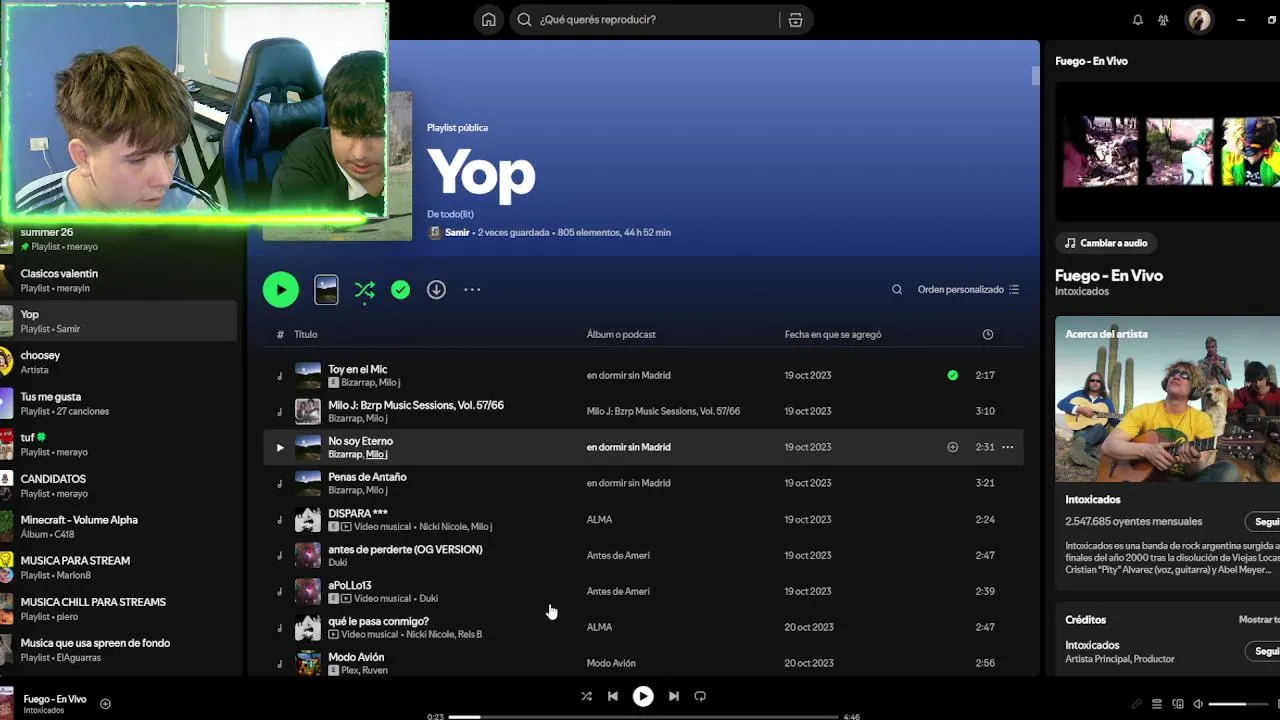Toggle shuffle in the player bar
Image resolution: width=1280 pixels, height=720 pixels.
click(x=586, y=696)
